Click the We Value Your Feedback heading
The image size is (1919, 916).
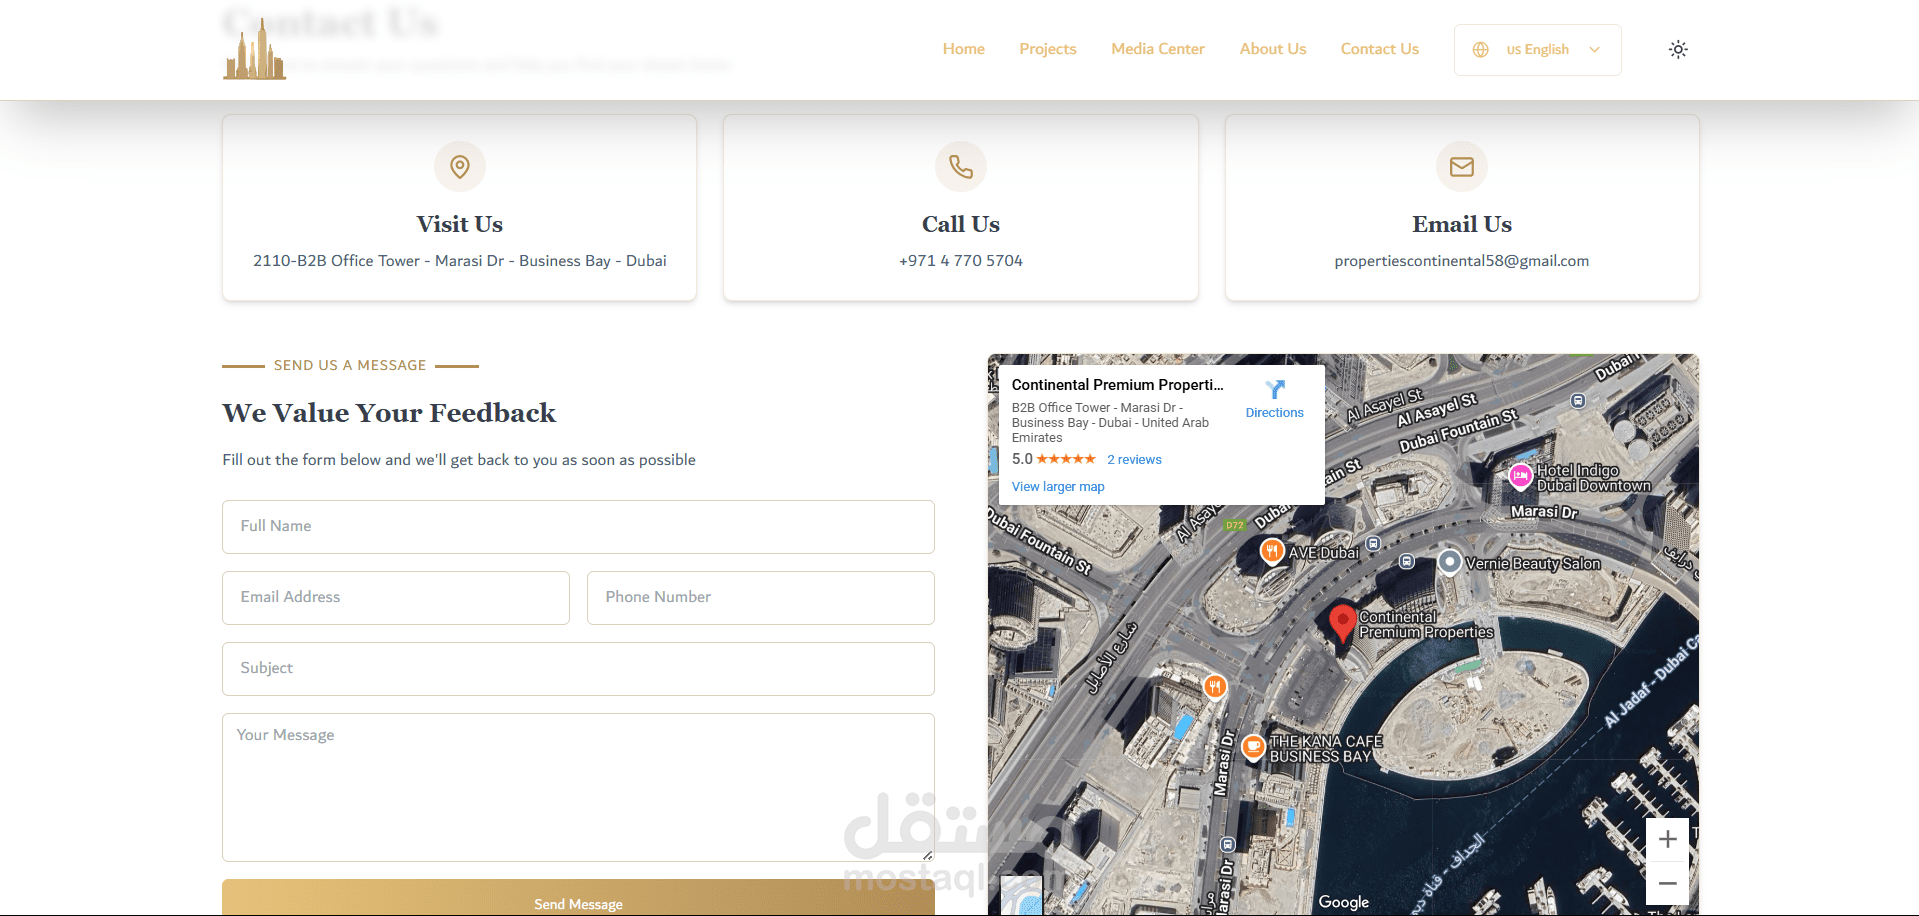(x=389, y=413)
